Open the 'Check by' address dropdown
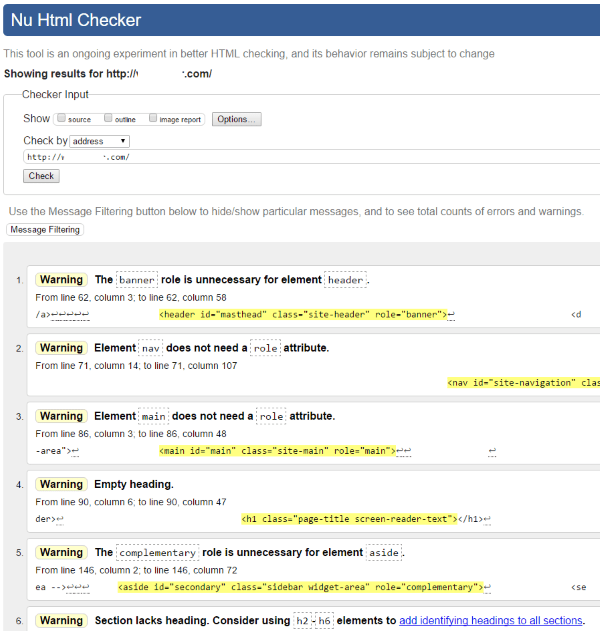This screenshot has height=631, width=600. [x=99, y=141]
